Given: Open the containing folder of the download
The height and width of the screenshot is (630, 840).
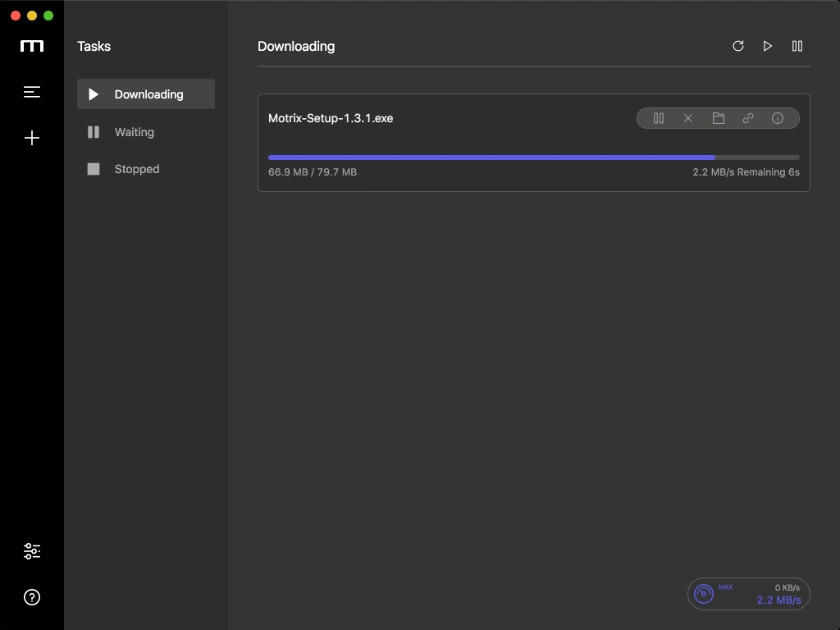Looking at the screenshot, I should point(718,118).
